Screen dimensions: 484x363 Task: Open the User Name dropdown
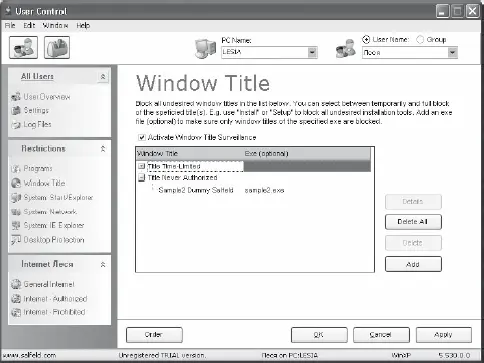(452, 52)
